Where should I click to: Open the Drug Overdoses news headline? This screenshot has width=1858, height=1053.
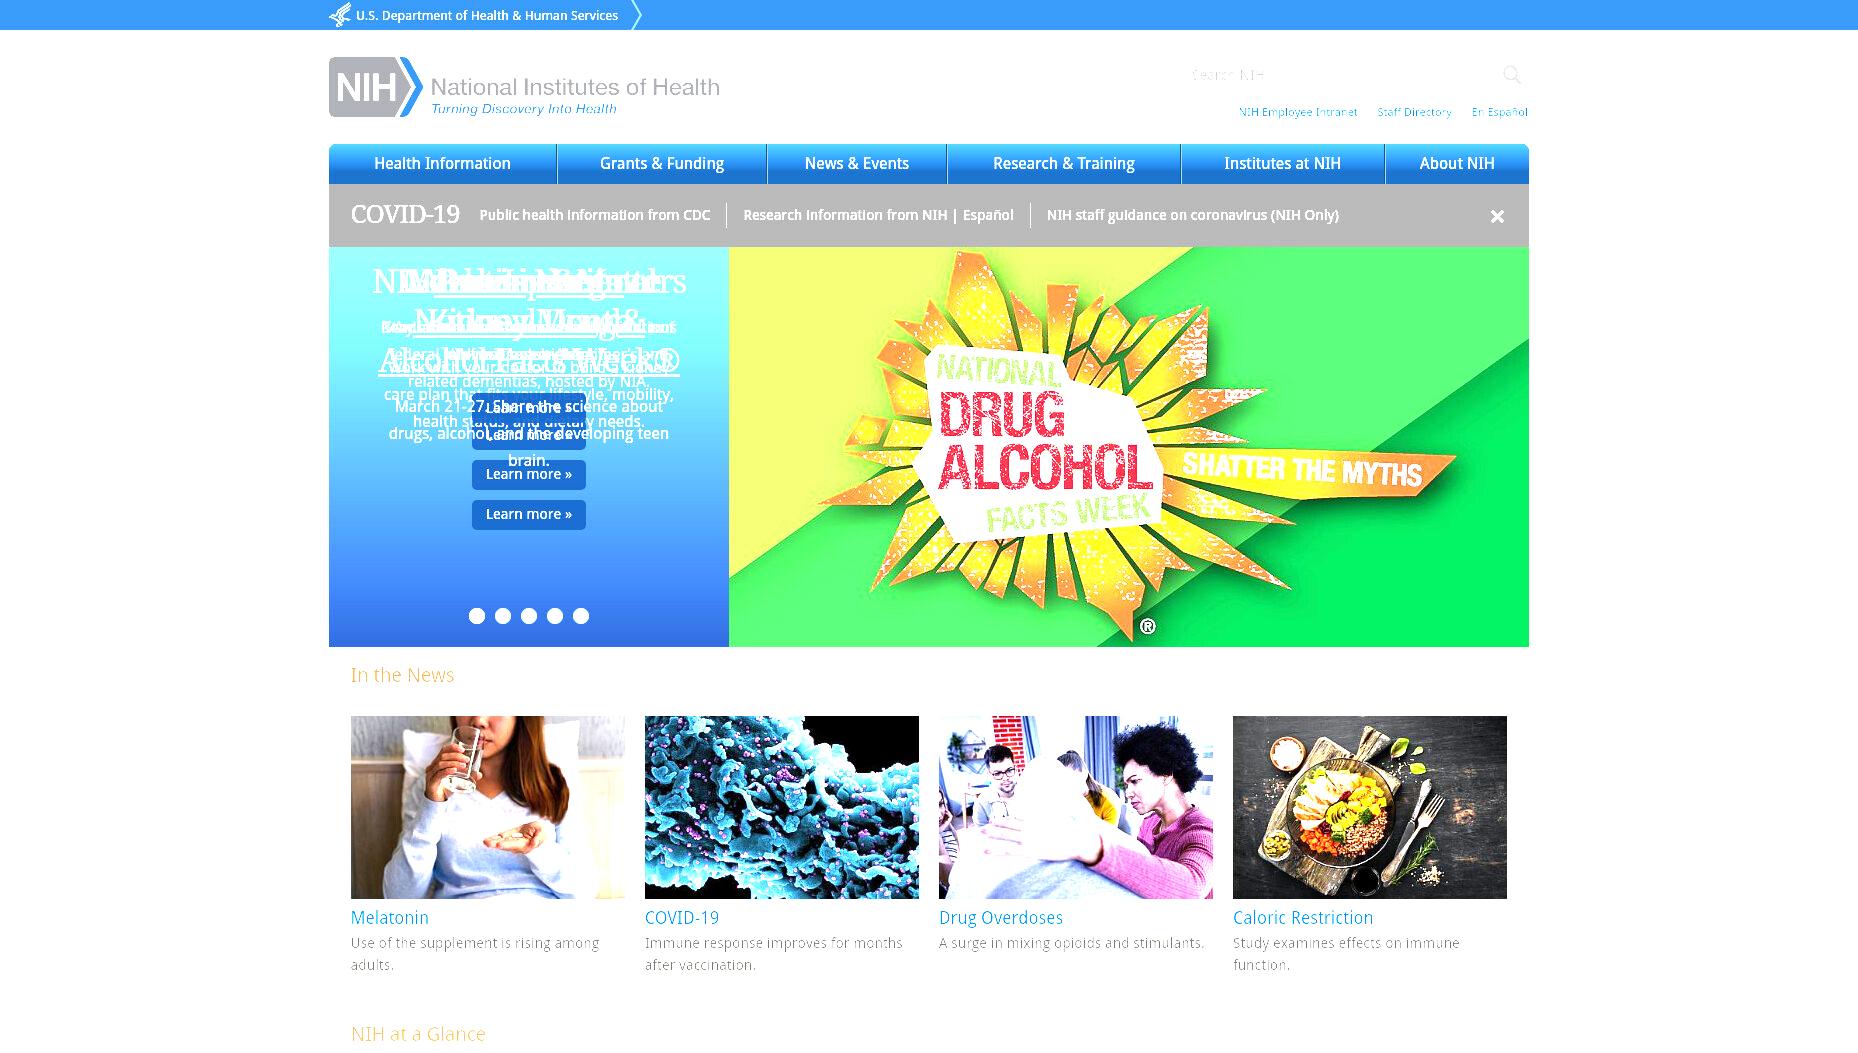[x=1001, y=918]
